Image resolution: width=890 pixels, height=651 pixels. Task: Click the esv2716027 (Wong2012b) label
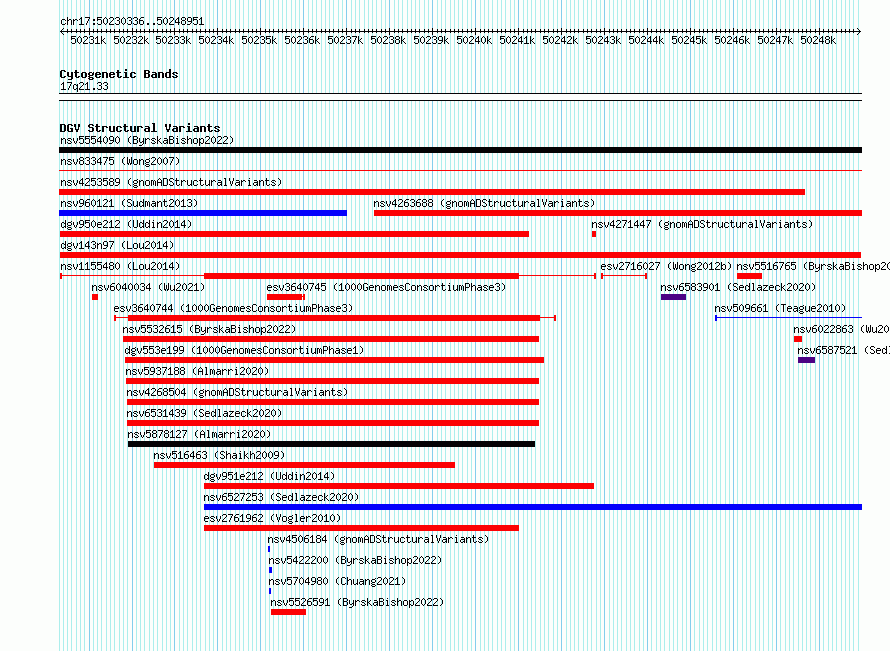pos(666,266)
